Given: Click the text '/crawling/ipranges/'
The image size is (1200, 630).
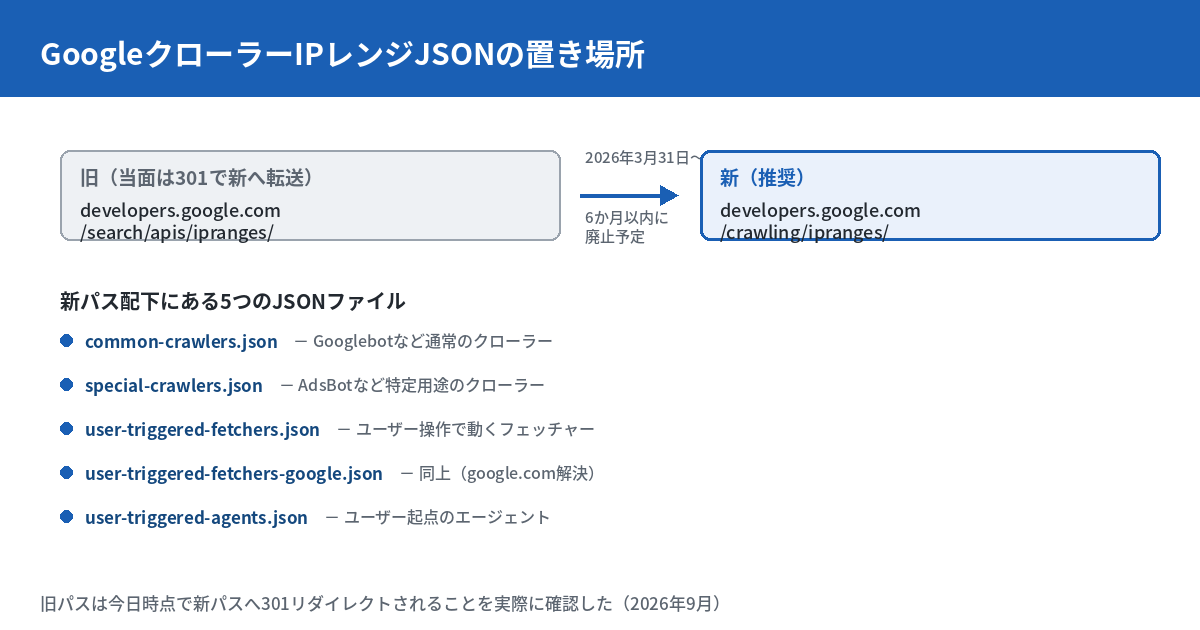Looking at the screenshot, I should [804, 232].
